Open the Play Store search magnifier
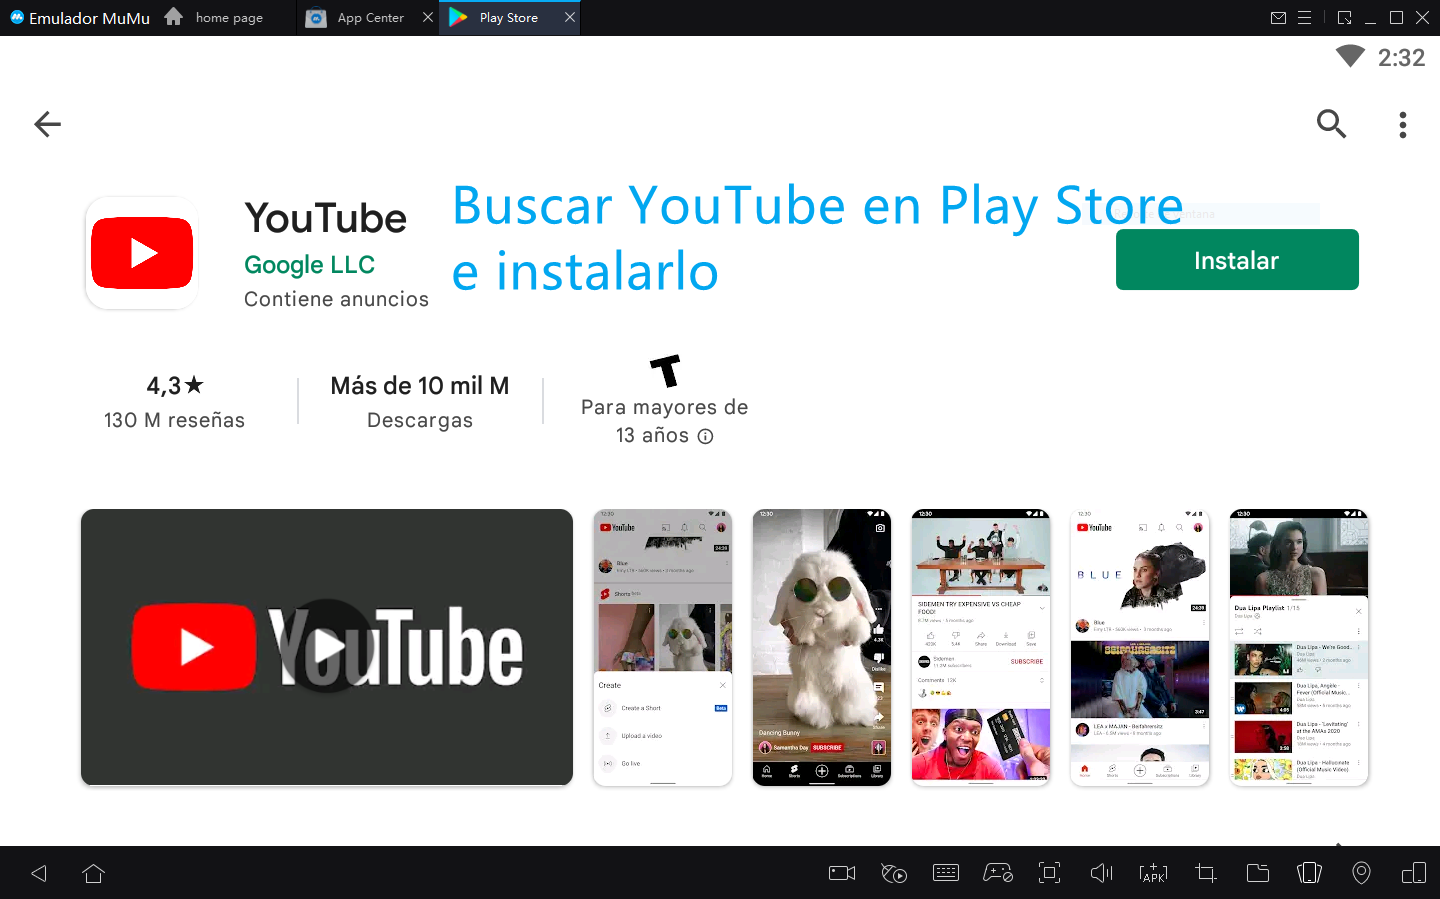The height and width of the screenshot is (899, 1440). (1331, 124)
